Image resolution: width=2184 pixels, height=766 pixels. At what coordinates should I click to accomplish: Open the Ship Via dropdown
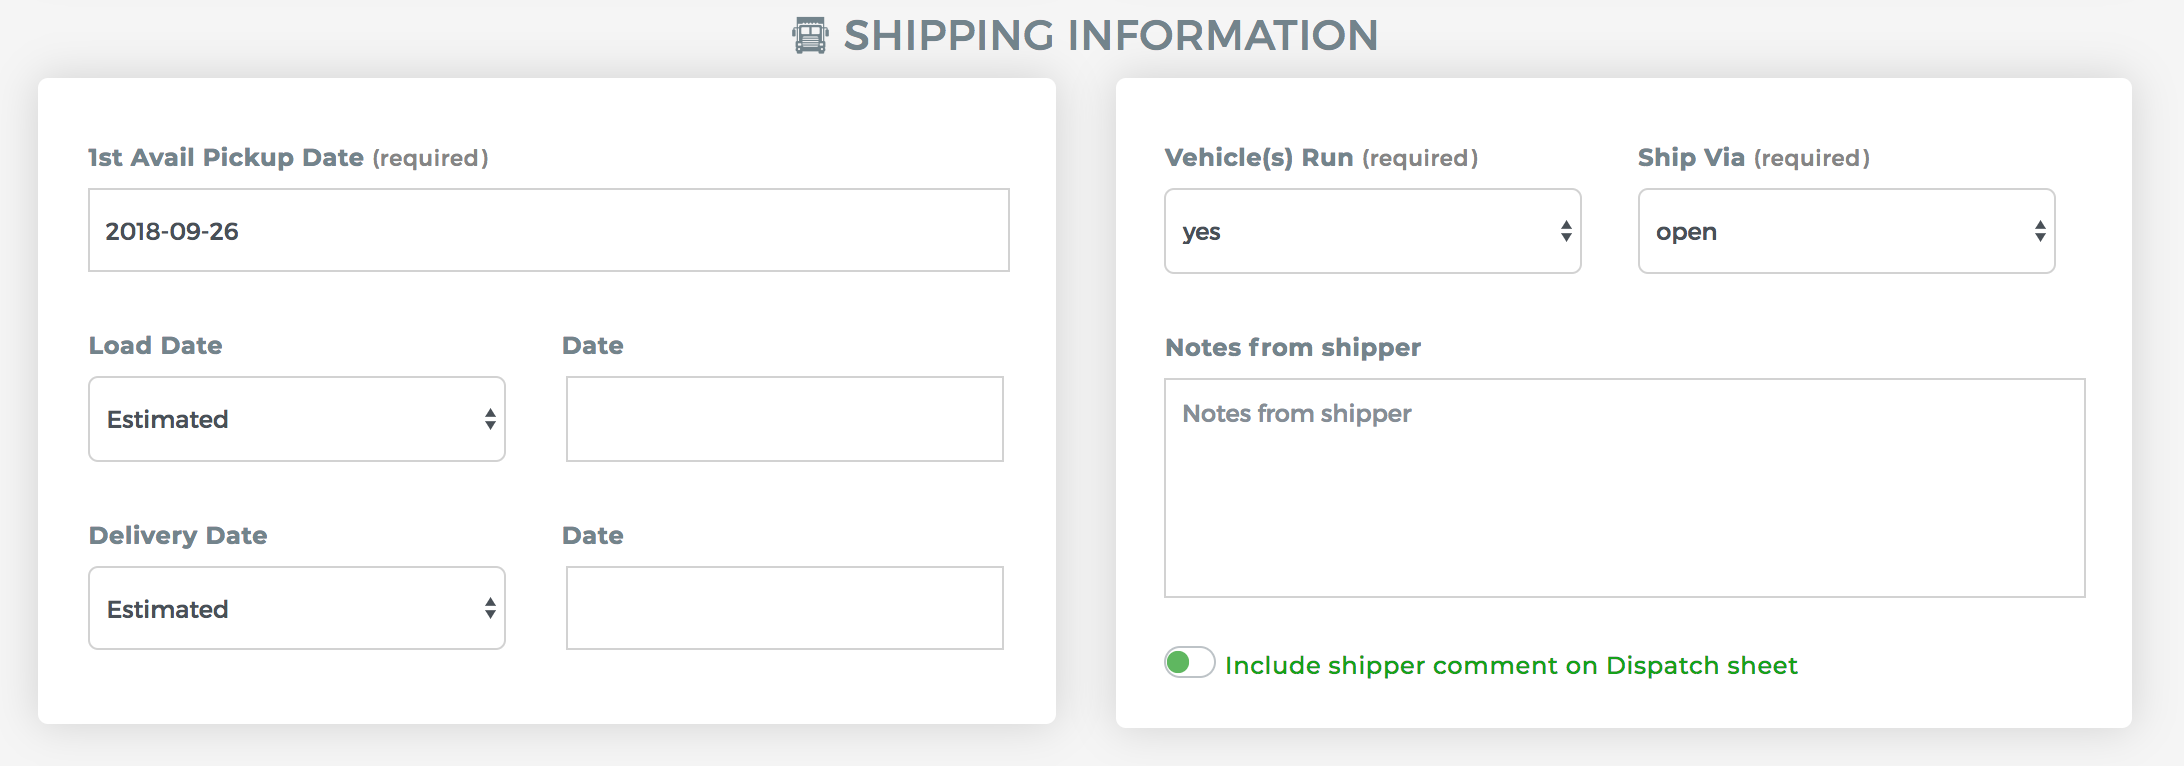[1846, 231]
